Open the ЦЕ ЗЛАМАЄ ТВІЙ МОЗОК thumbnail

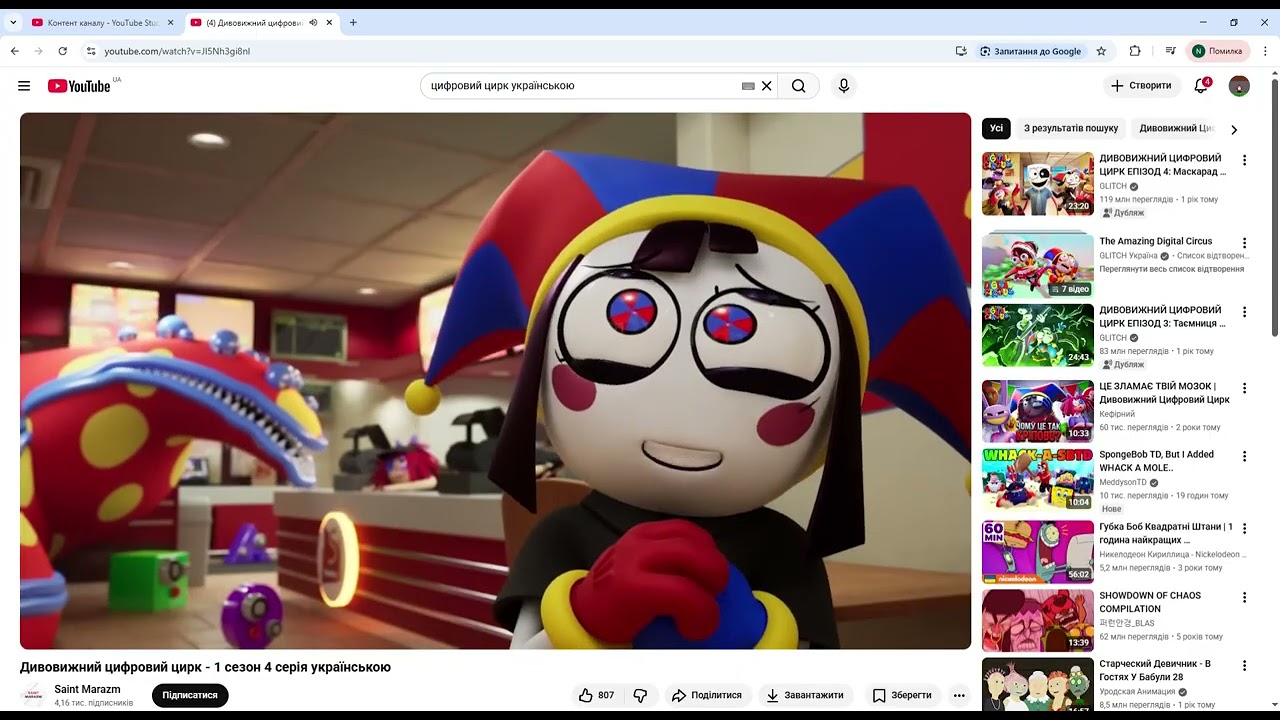click(x=1038, y=411)
